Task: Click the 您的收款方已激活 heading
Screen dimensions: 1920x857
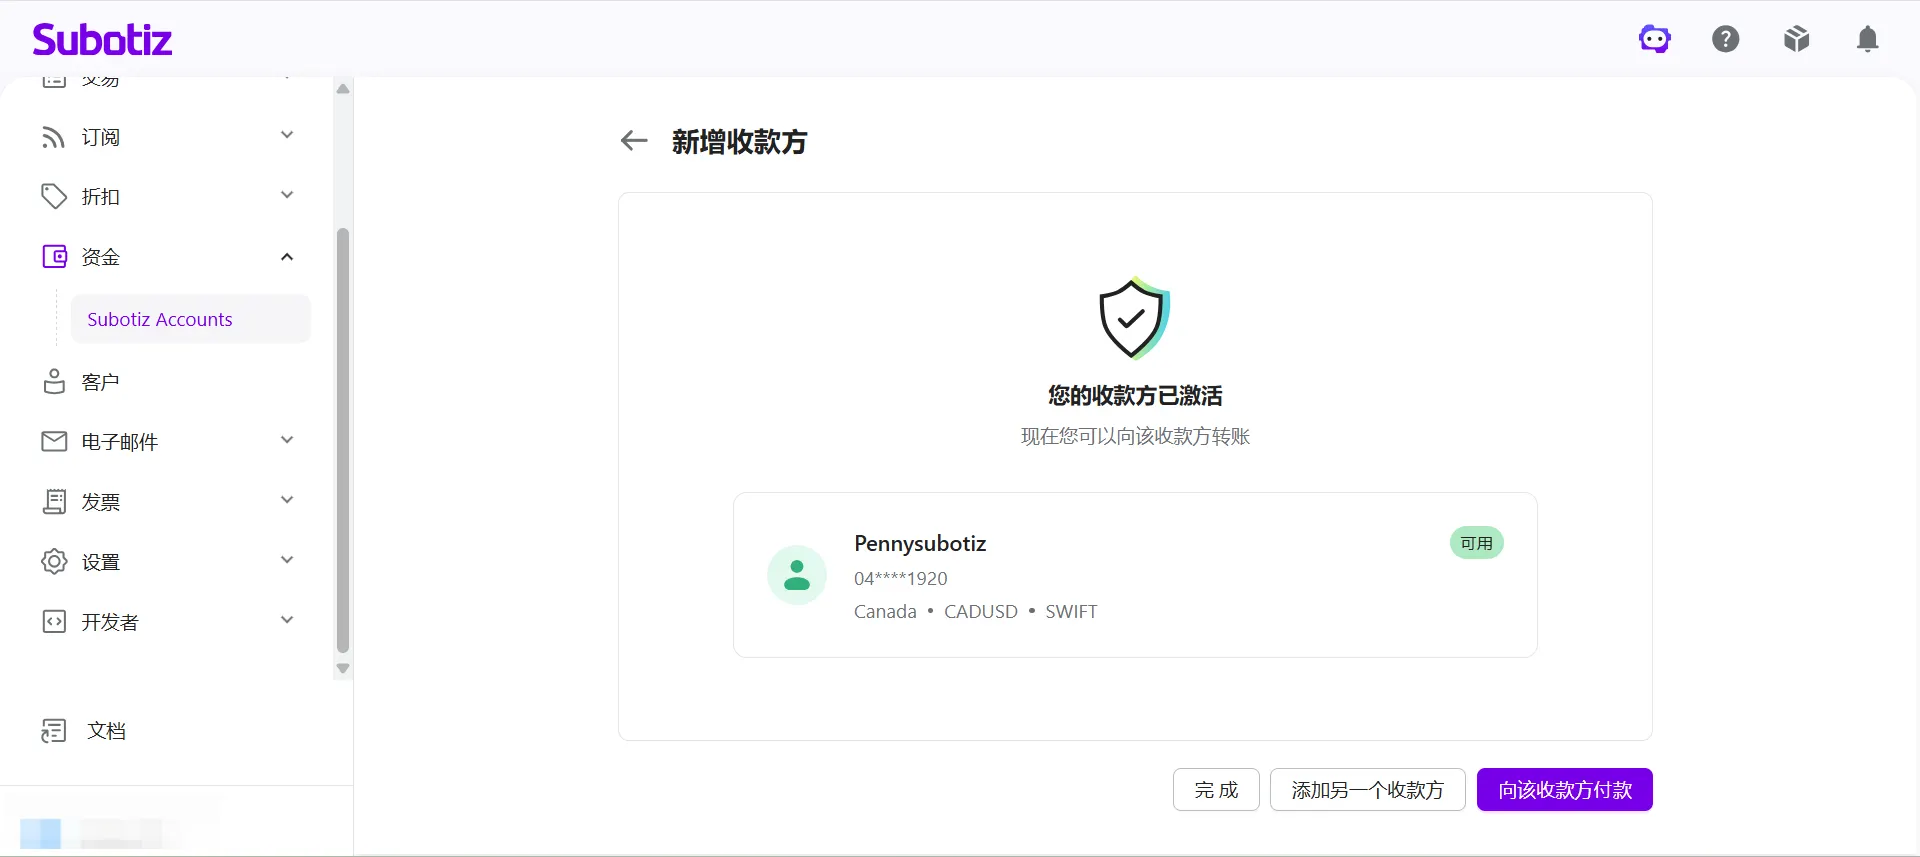Action: (1135, 396)
